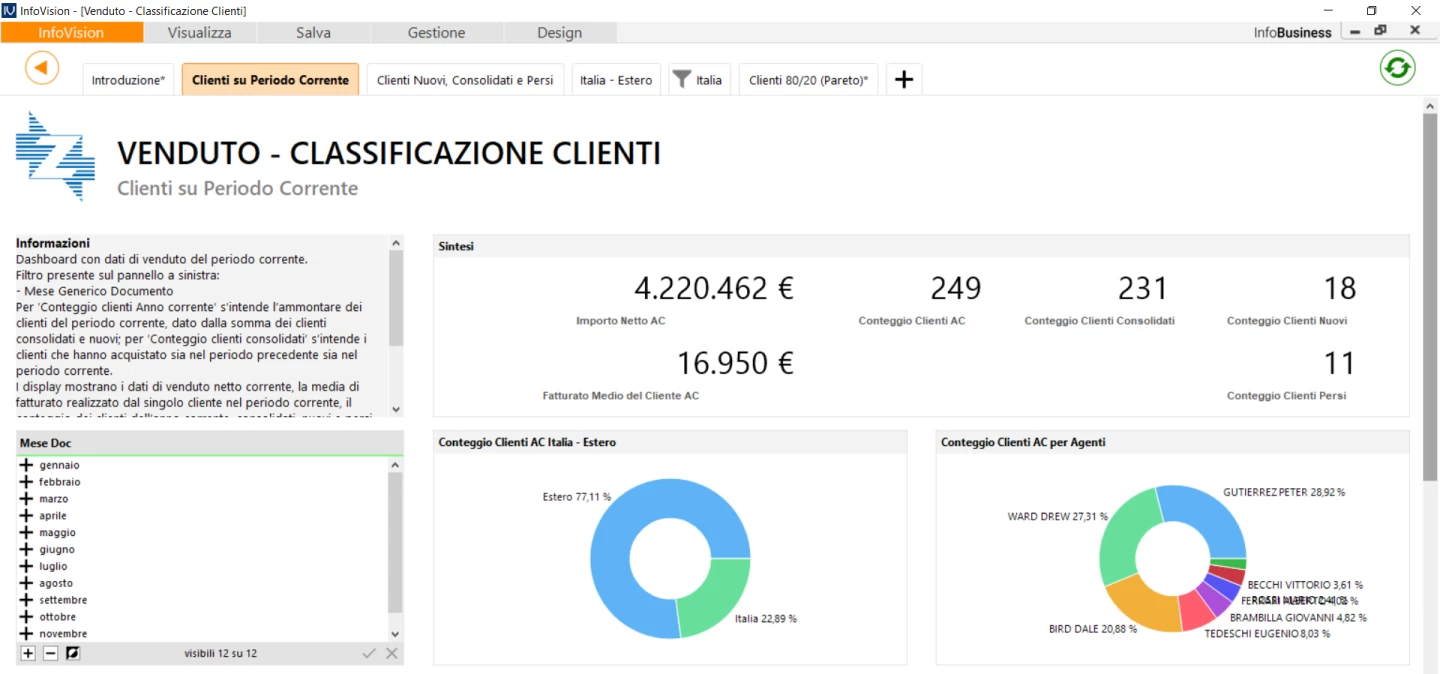Screen dimensions: 1440x674
Task: Toggle the plus next to febbraio
Action: tap(26, 482)
